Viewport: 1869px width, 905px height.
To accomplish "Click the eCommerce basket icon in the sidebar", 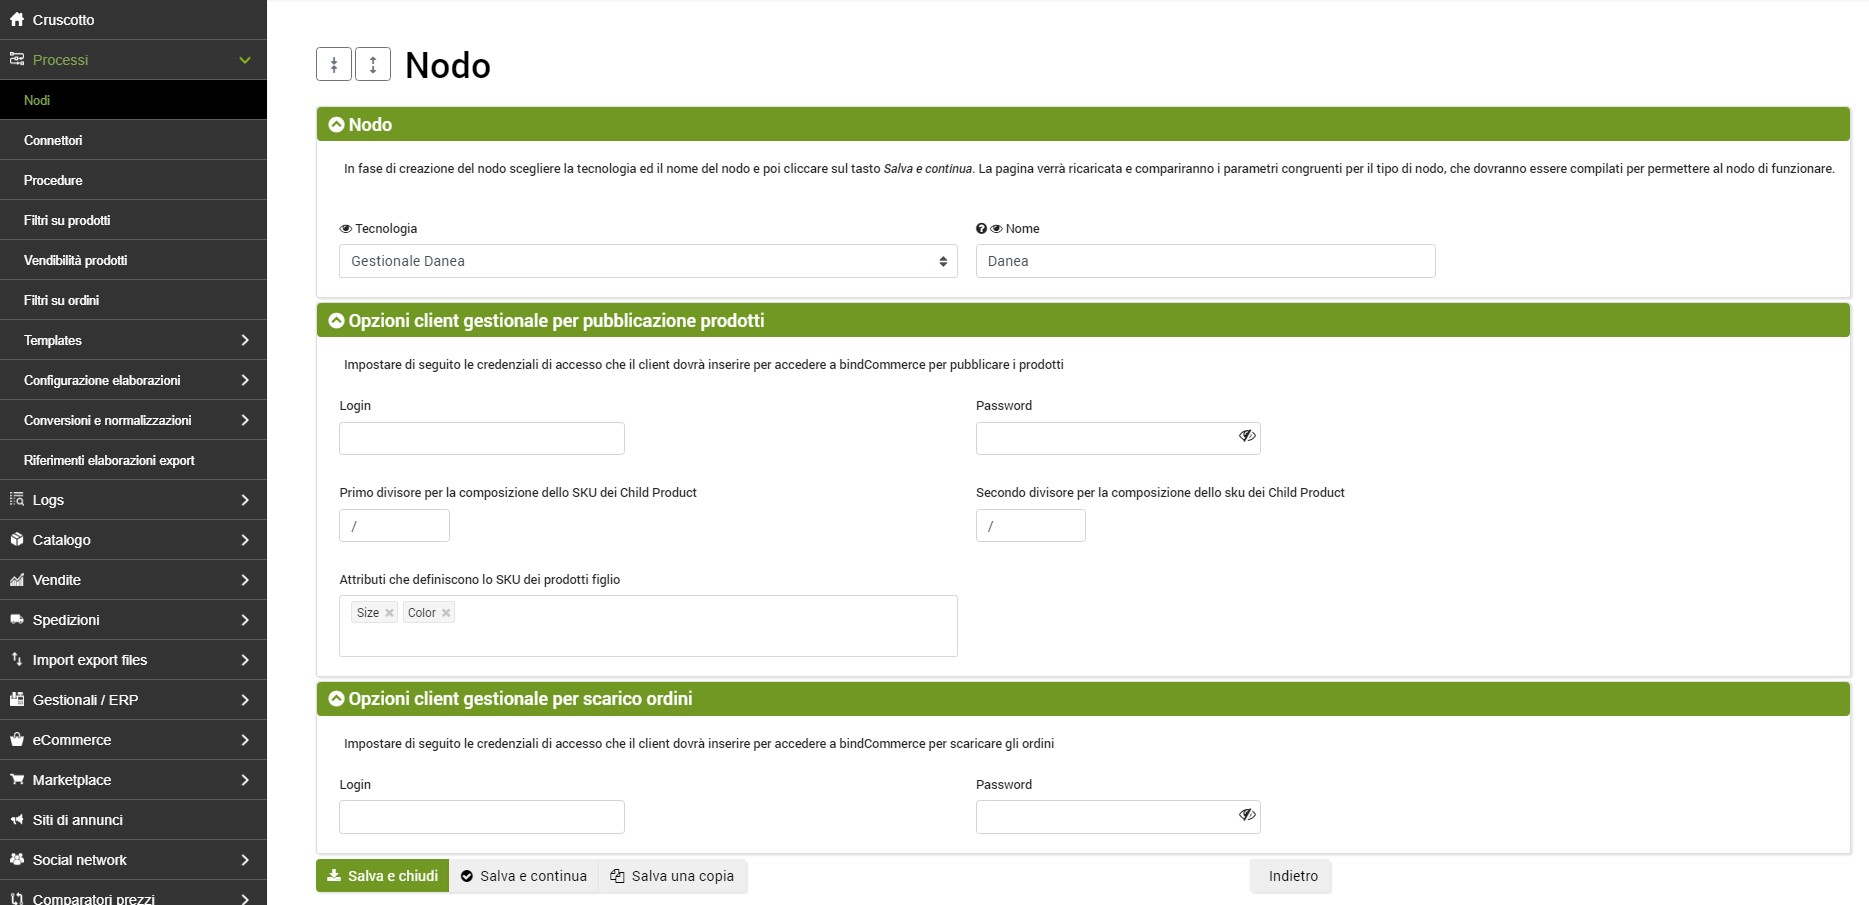I will (x=17, y=740).
